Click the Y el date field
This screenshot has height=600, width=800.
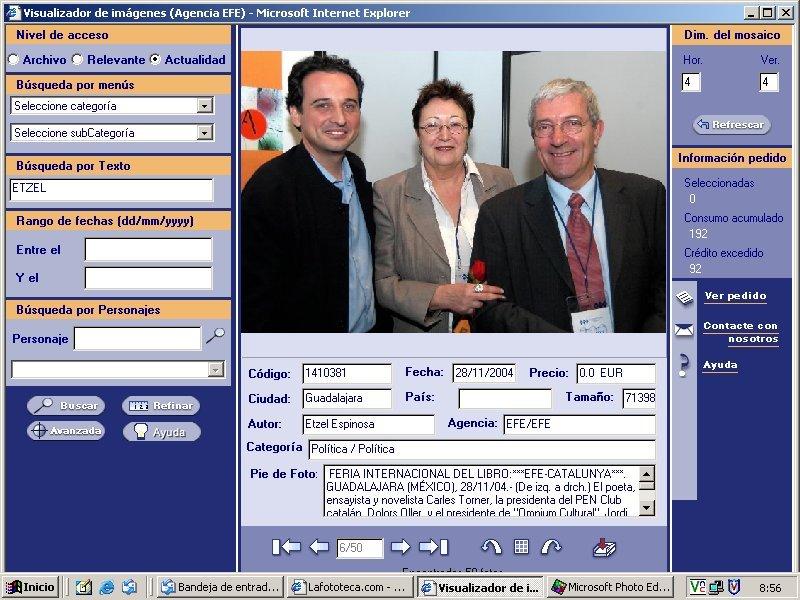148,278
